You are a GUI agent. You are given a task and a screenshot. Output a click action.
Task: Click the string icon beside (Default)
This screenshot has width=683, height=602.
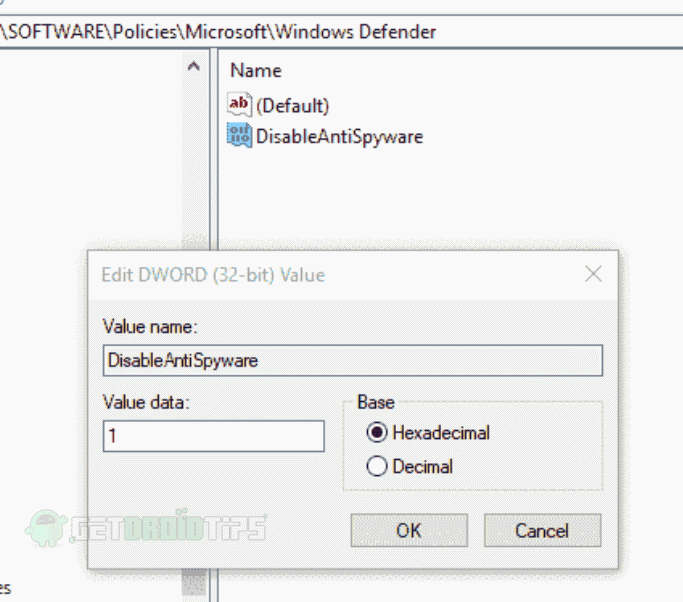click(239, 104)
